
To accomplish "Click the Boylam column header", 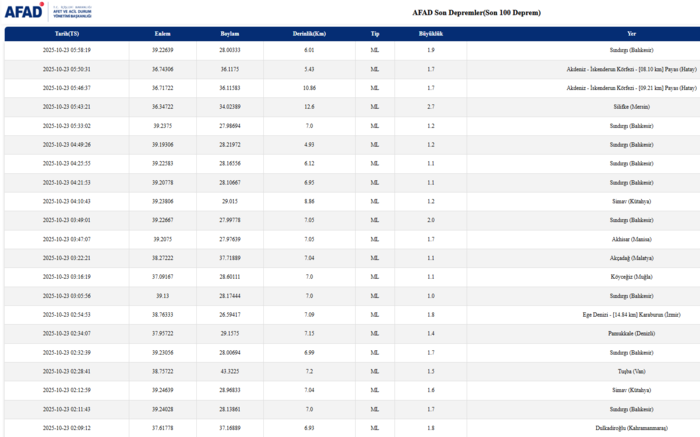I will coord(230,33).
